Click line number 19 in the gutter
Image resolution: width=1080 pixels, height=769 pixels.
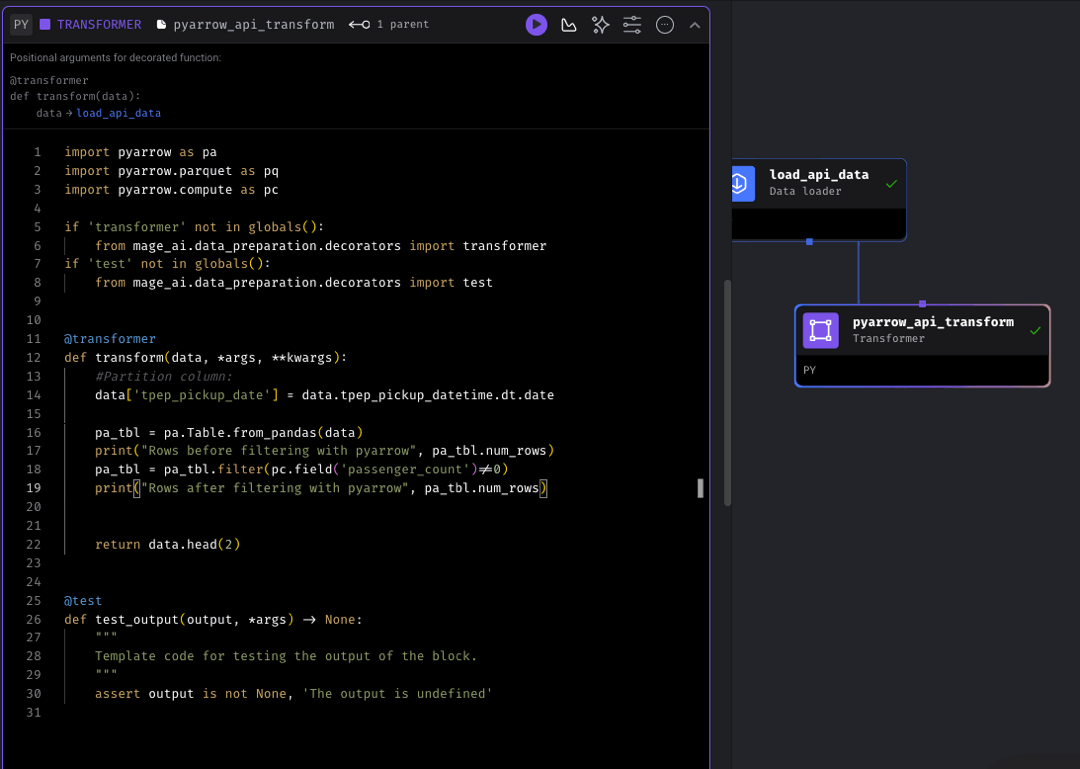click(34, 488)
